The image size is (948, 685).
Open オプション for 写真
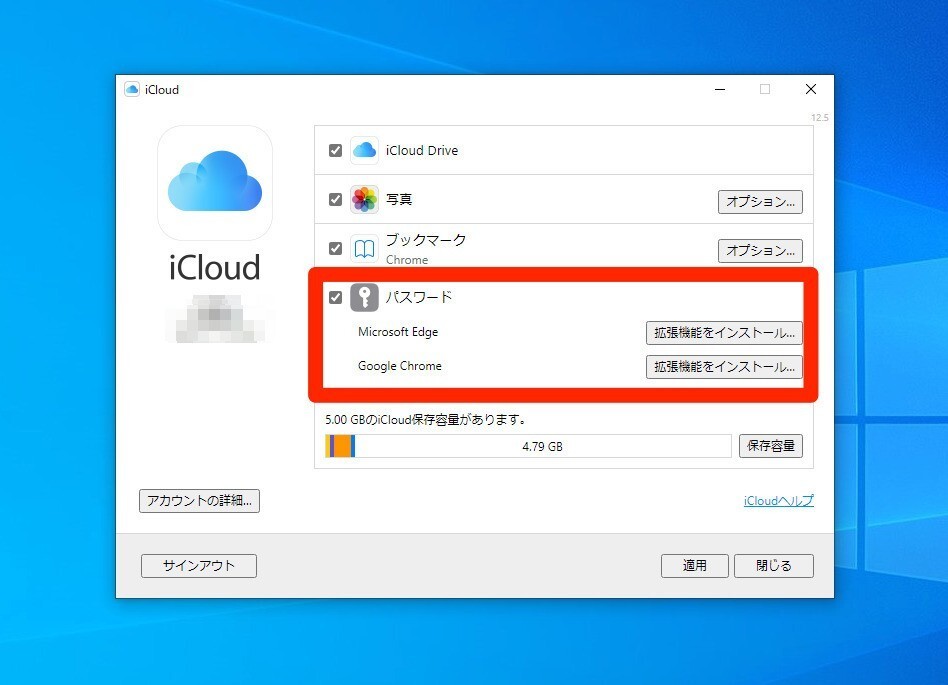point(760,201)
